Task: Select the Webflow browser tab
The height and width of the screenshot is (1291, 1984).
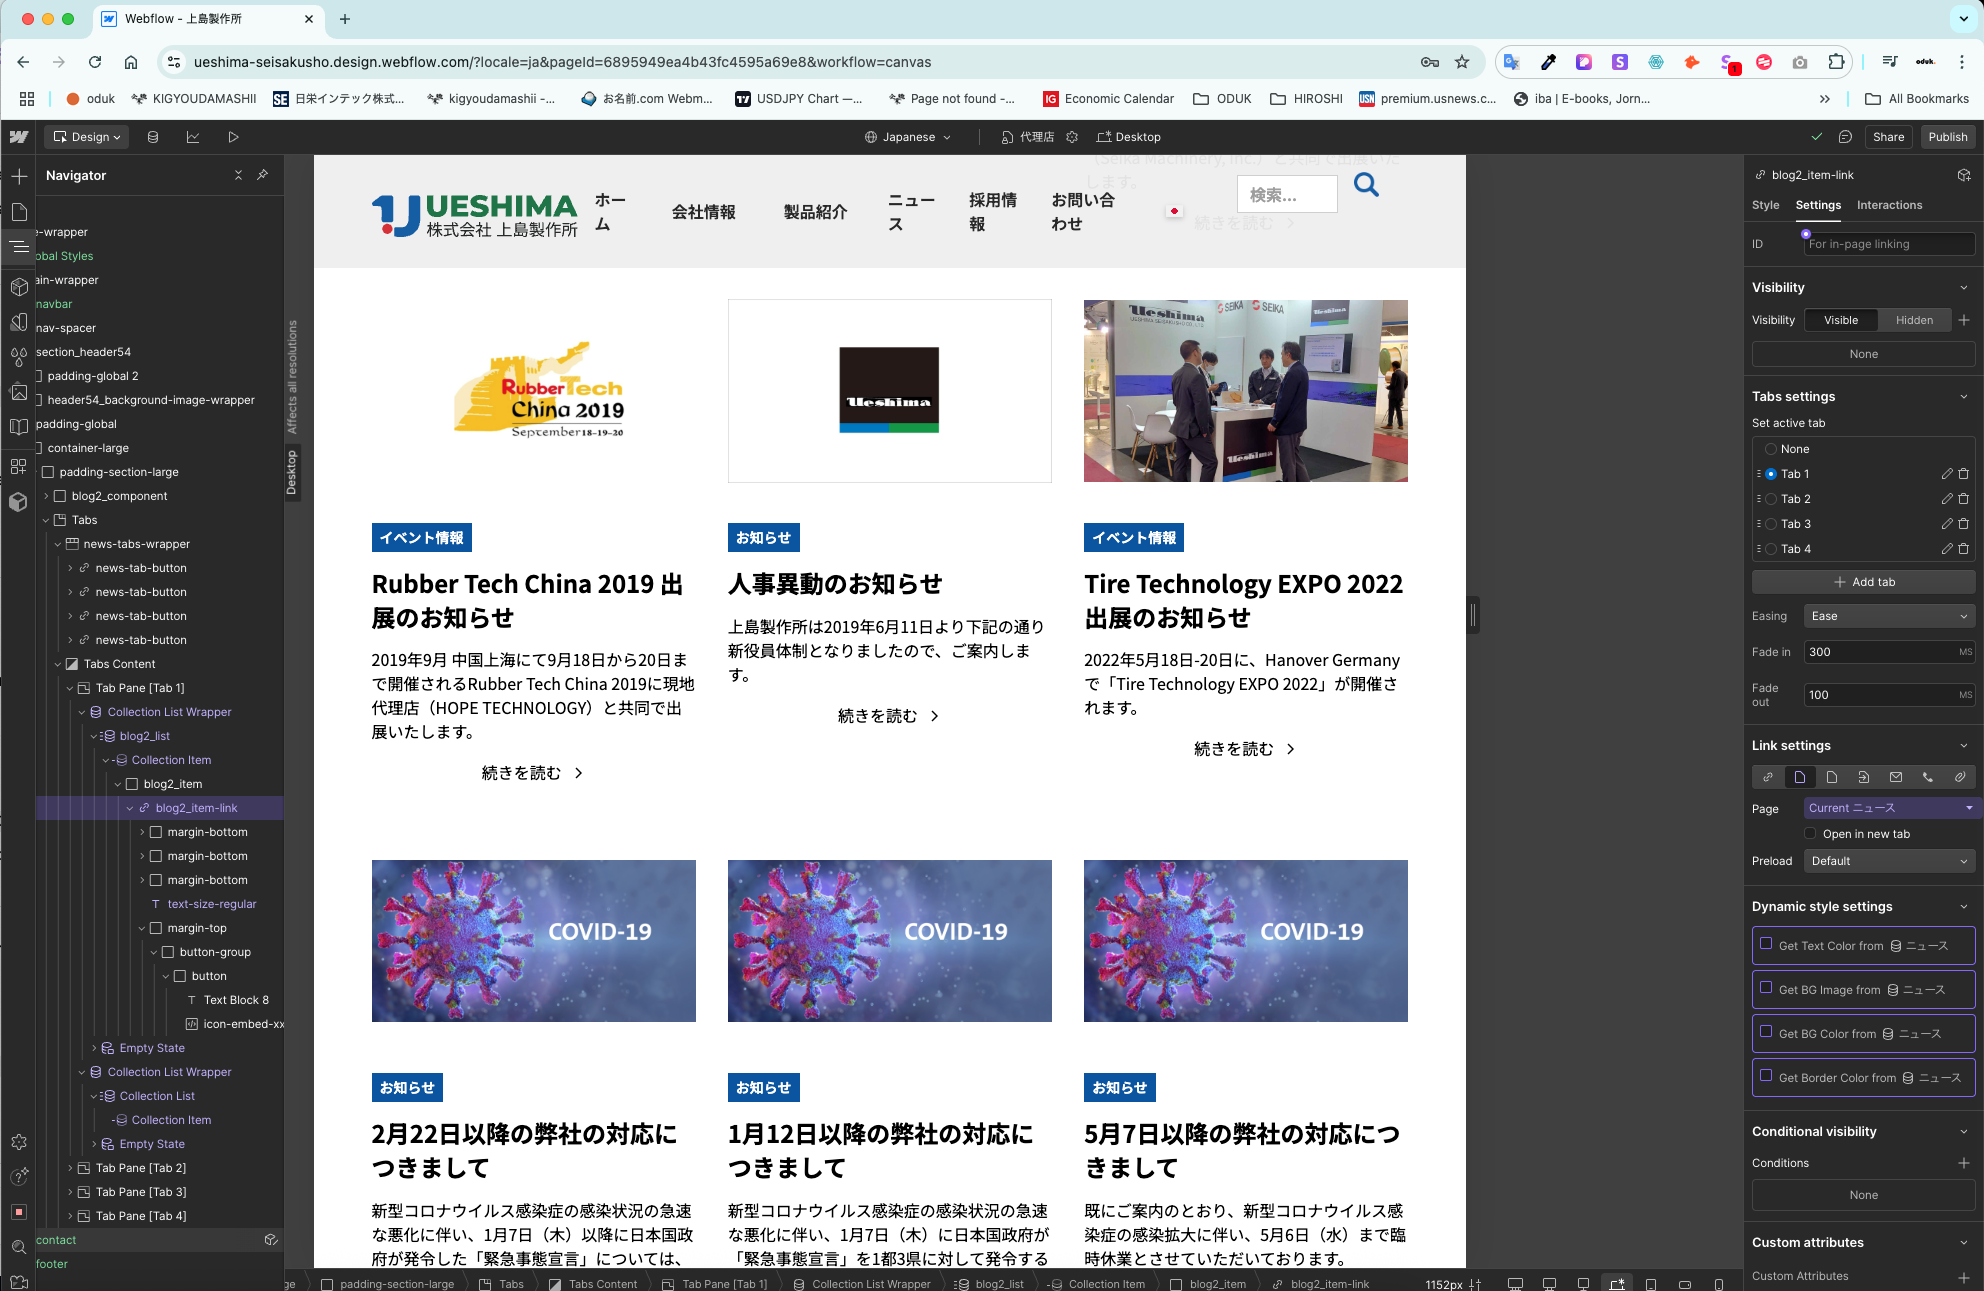Action: (x=207, y=19)
